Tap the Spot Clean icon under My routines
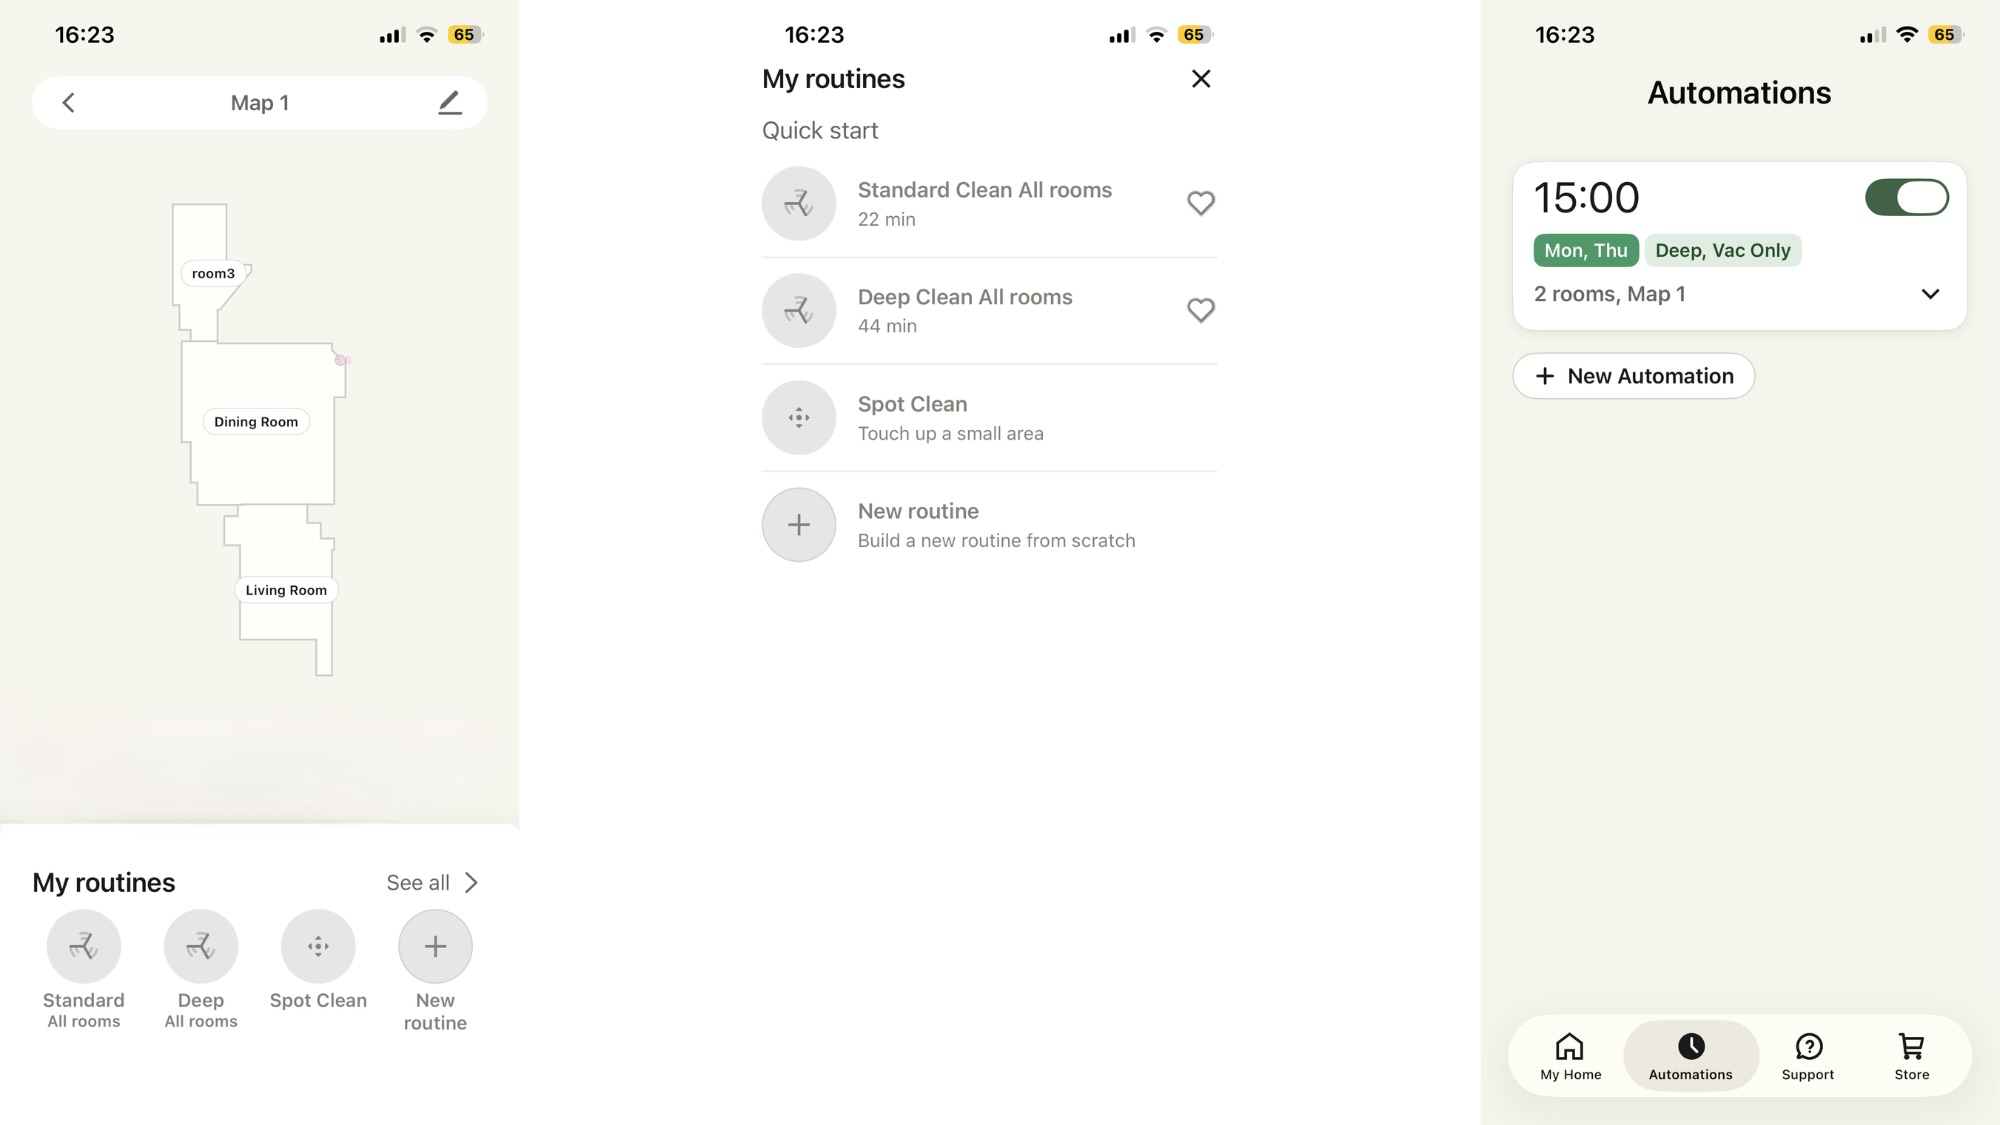The height and width of the screenshot is (1125, 2000). click(x=318, y=946)
